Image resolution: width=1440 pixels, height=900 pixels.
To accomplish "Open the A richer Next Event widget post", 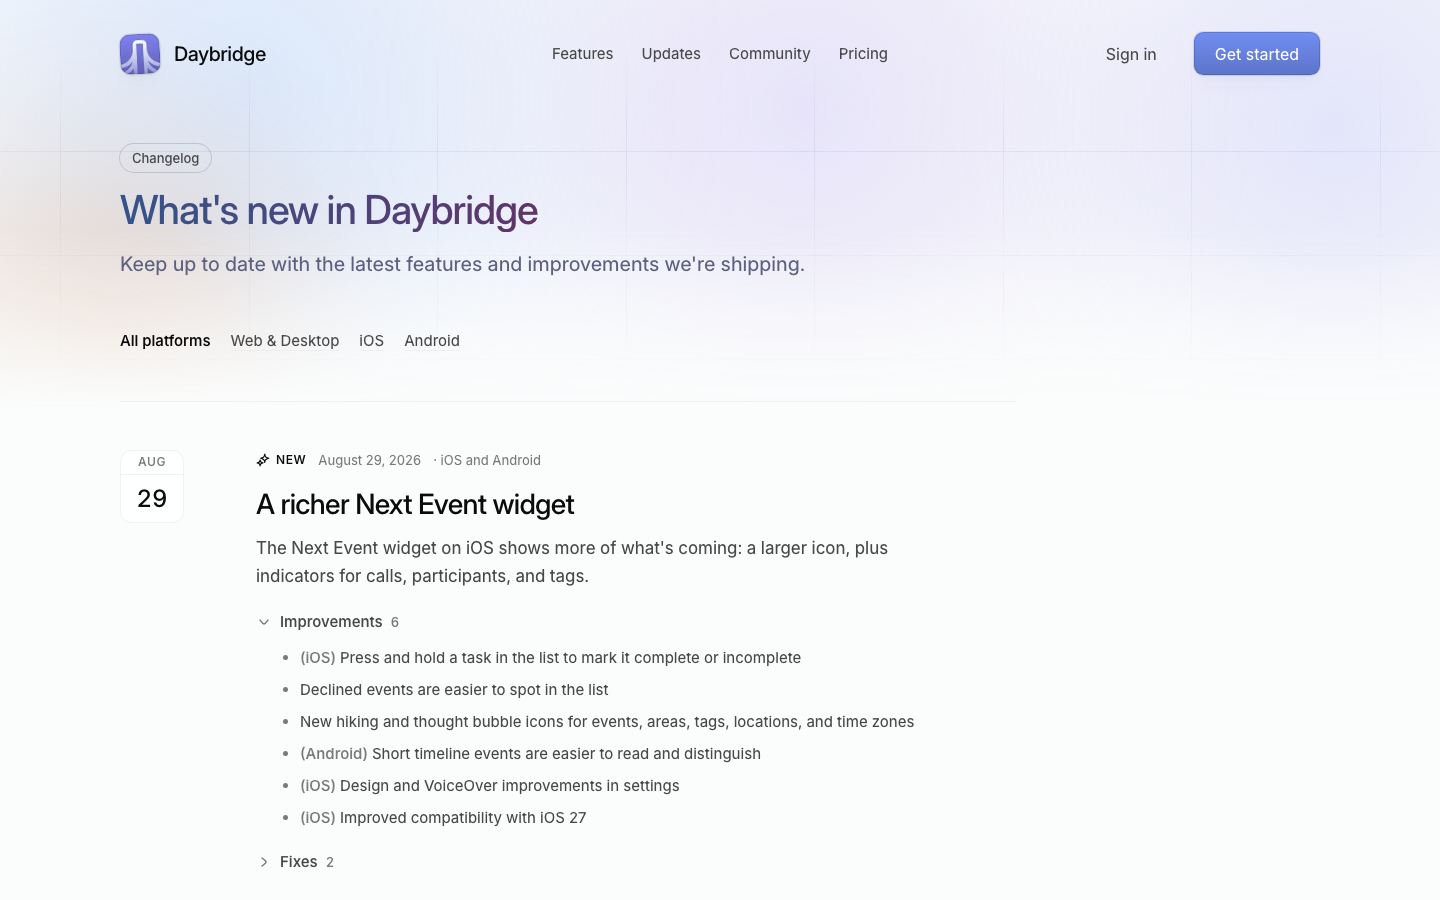I will (415, 504).
